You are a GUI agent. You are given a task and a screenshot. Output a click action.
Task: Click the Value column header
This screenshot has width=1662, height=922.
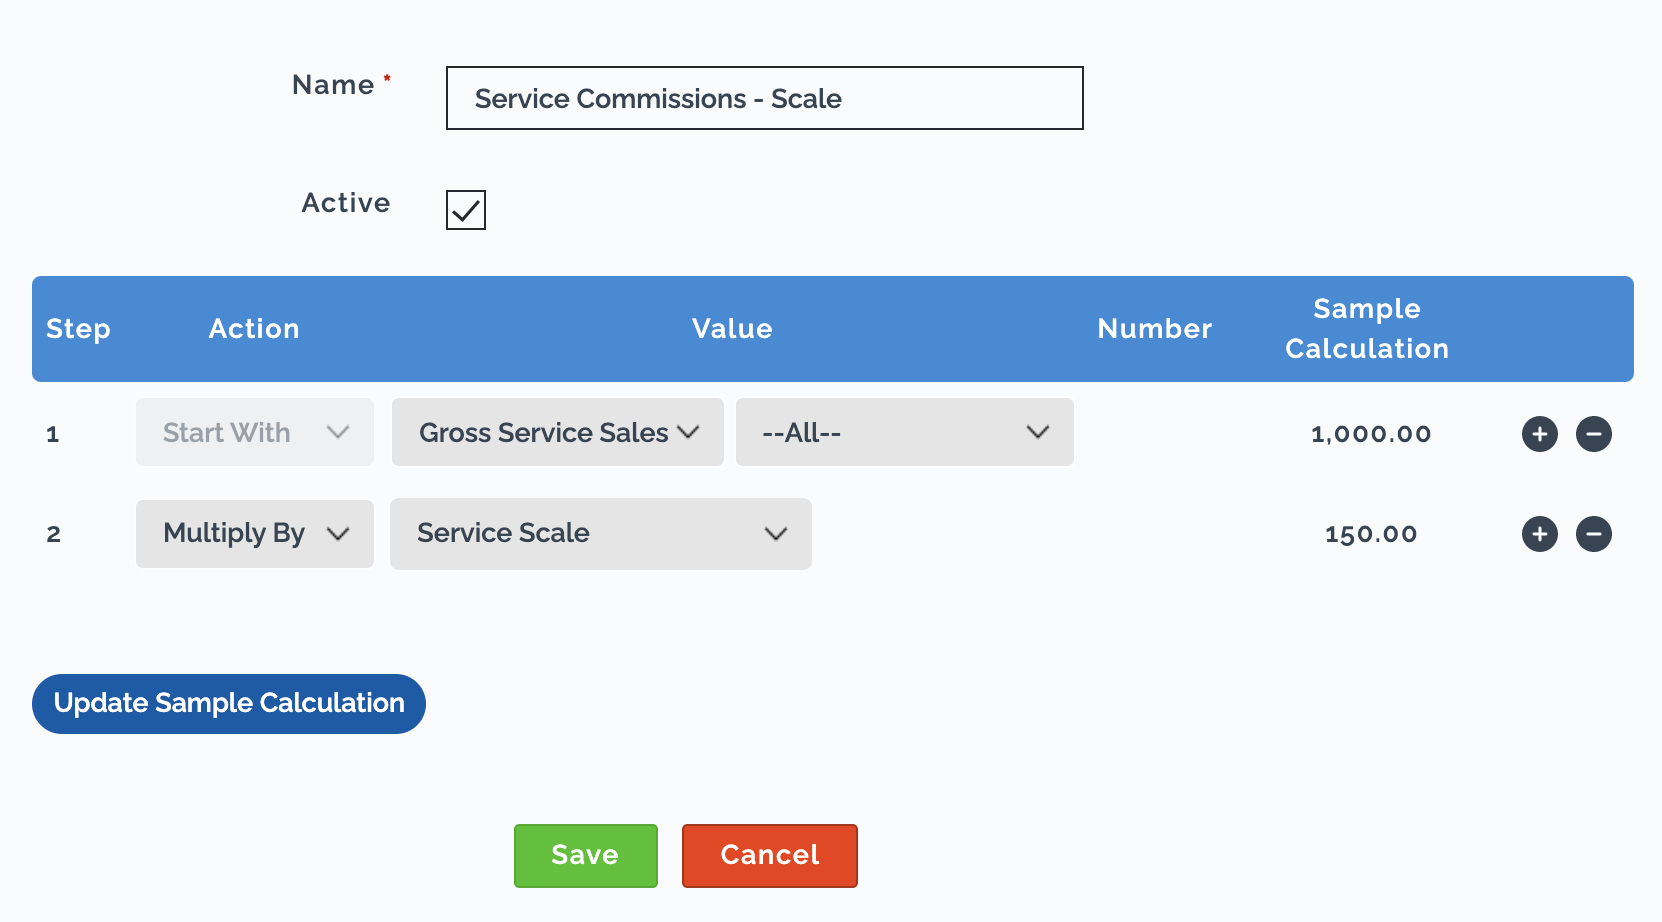[x=732, y=329]
